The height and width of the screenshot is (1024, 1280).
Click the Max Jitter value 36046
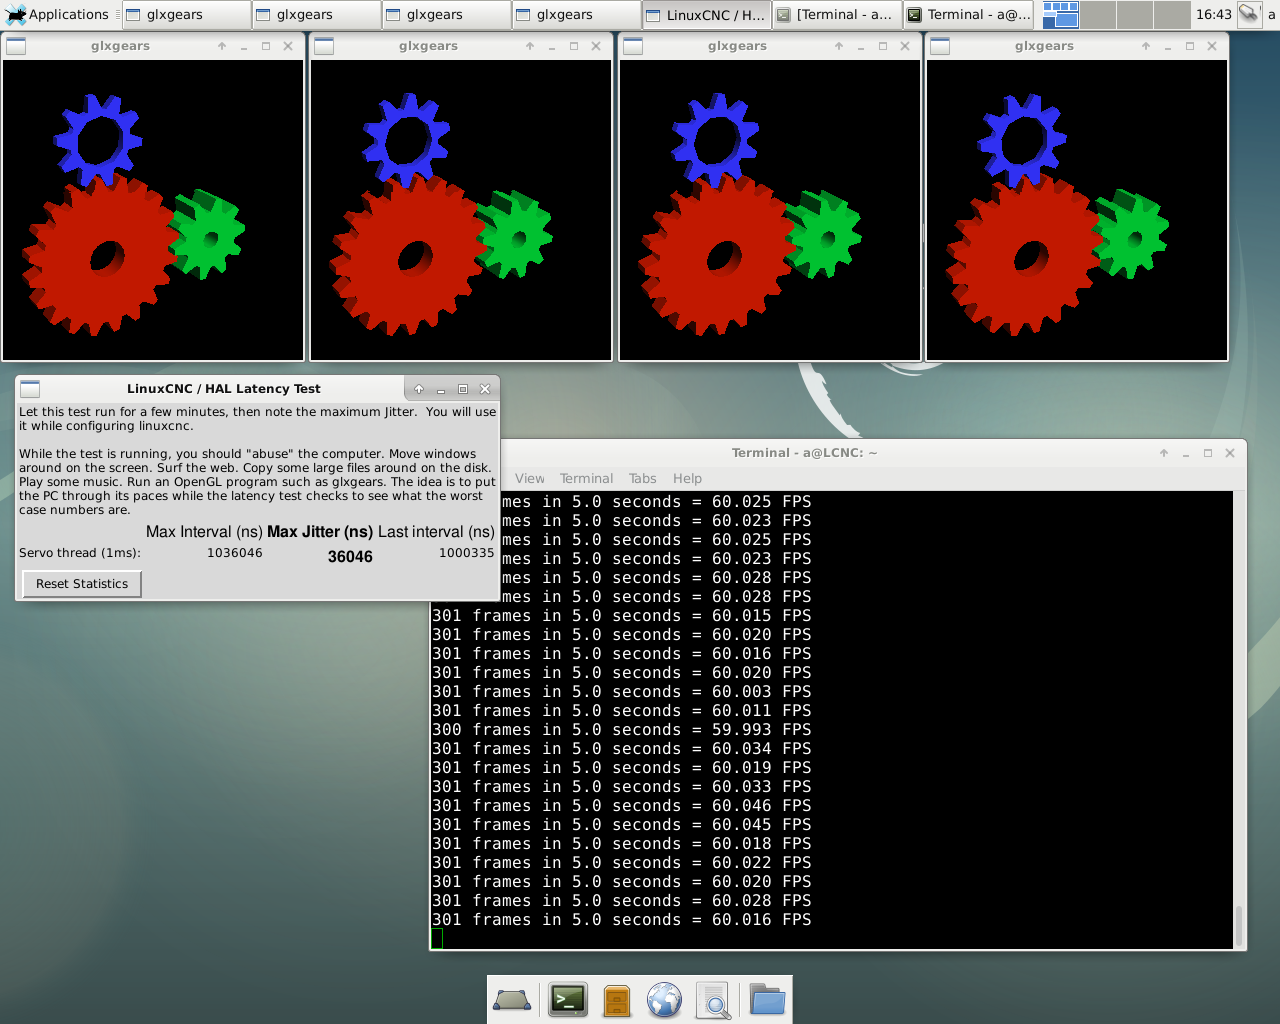point(350,557)
